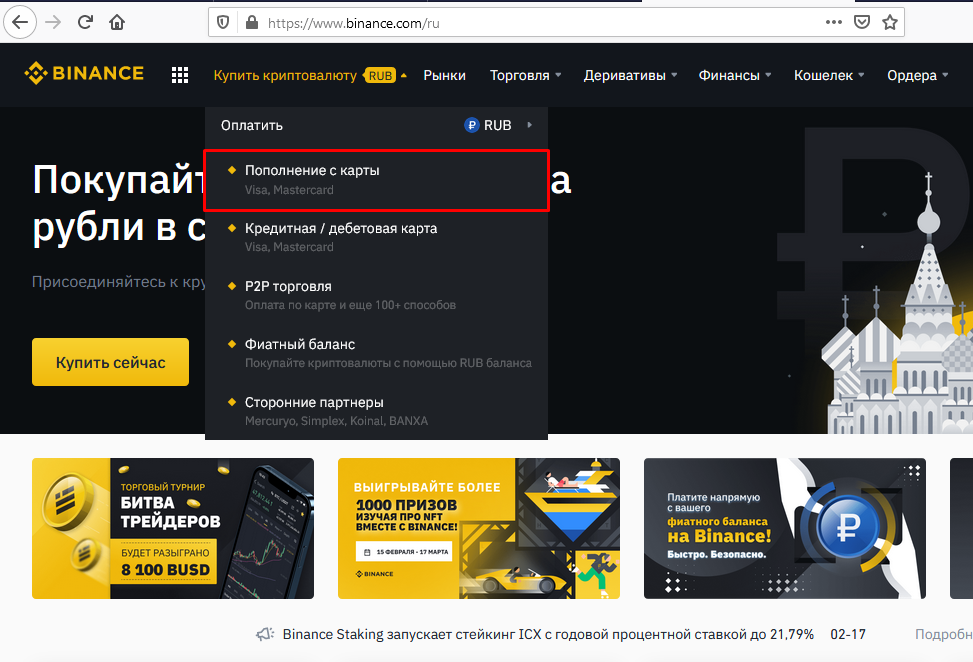The height and width of the screenshot is (662, 973).
Task: Open the apps grid menu icon
Action: click(180, 75)
